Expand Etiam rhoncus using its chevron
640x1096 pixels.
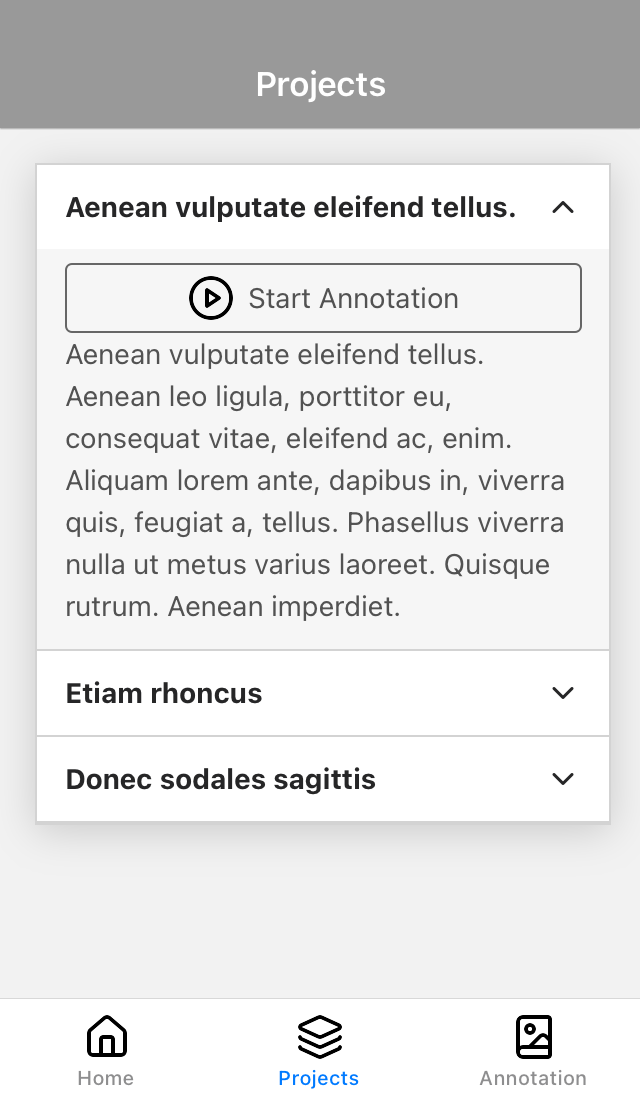563,693
